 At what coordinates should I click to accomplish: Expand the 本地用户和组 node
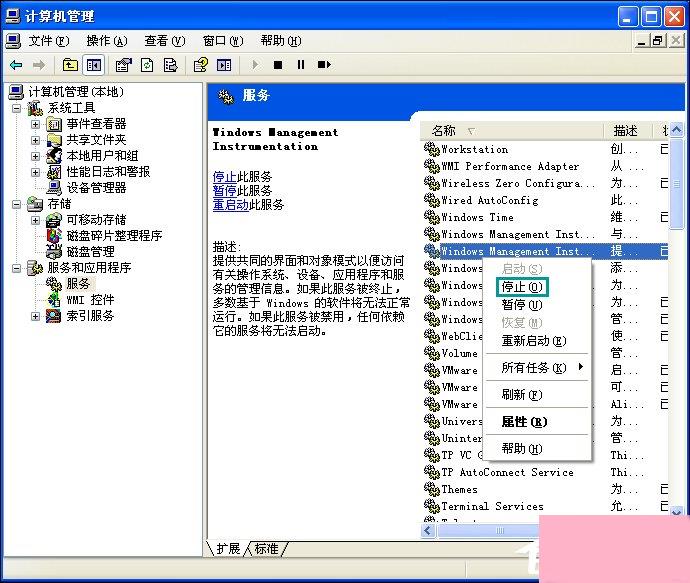pos(36,156)
